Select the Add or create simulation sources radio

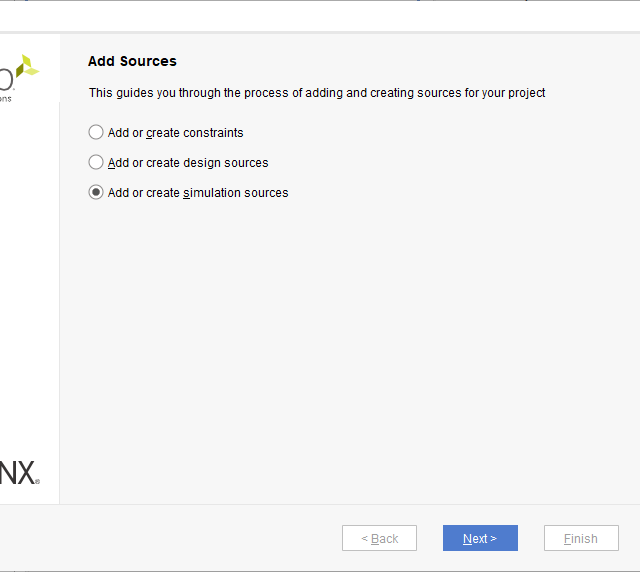[x=96, y=192]
